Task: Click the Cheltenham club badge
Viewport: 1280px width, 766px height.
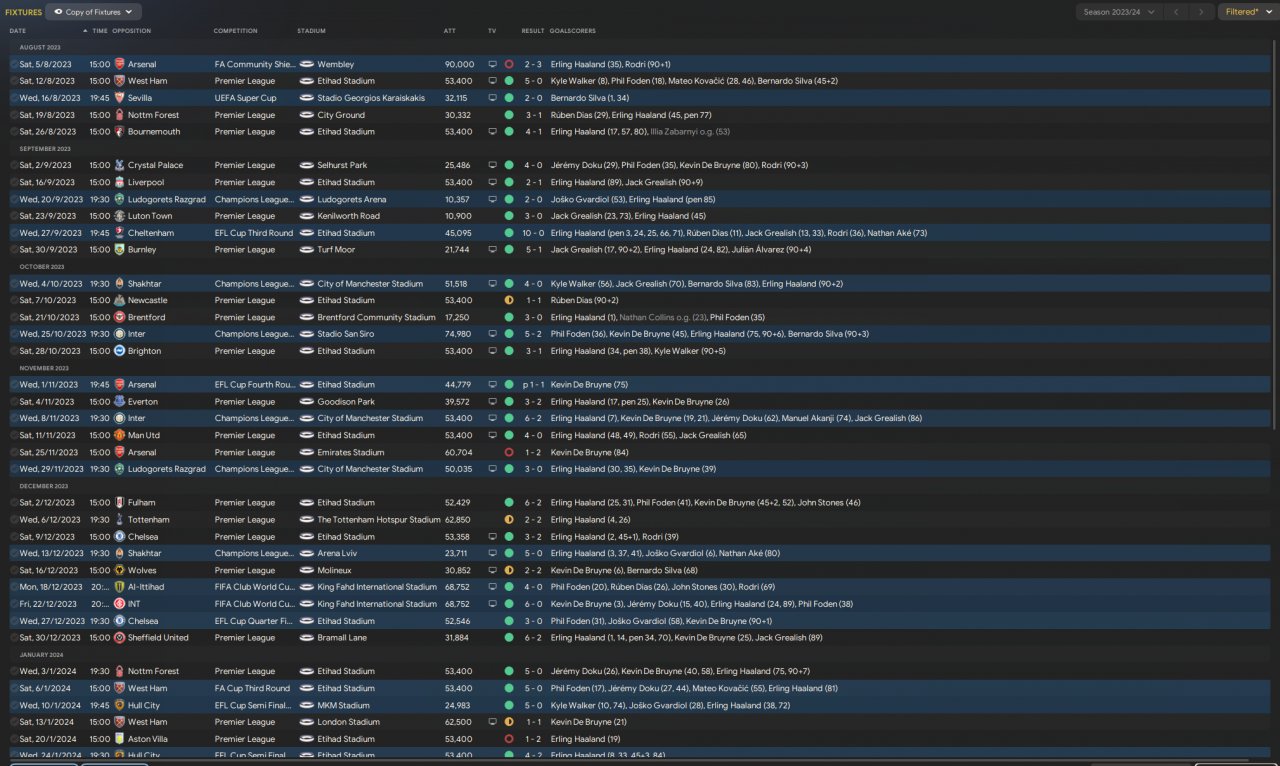Action: point(119,233)
